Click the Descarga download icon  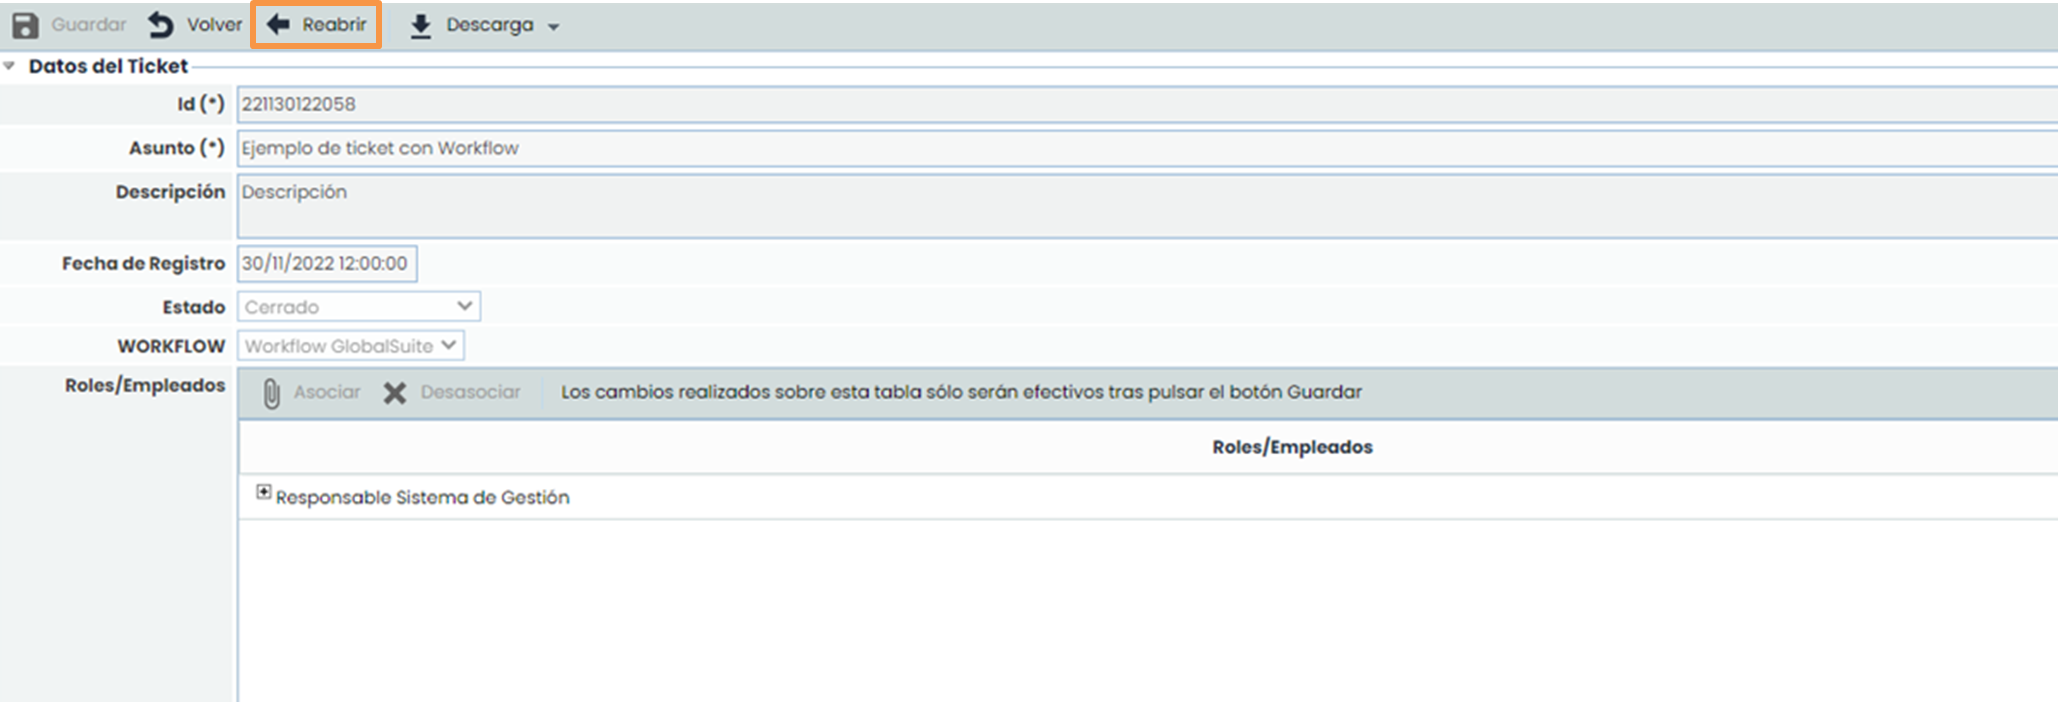click(421, 26)
